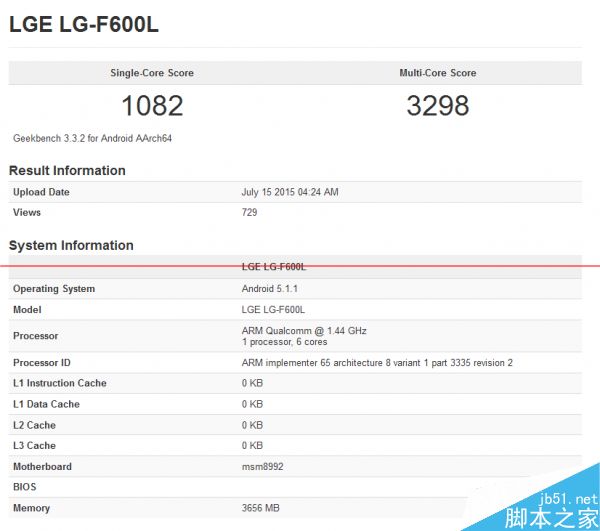Select the Model value LGE LG-F600L

(273, 309)
